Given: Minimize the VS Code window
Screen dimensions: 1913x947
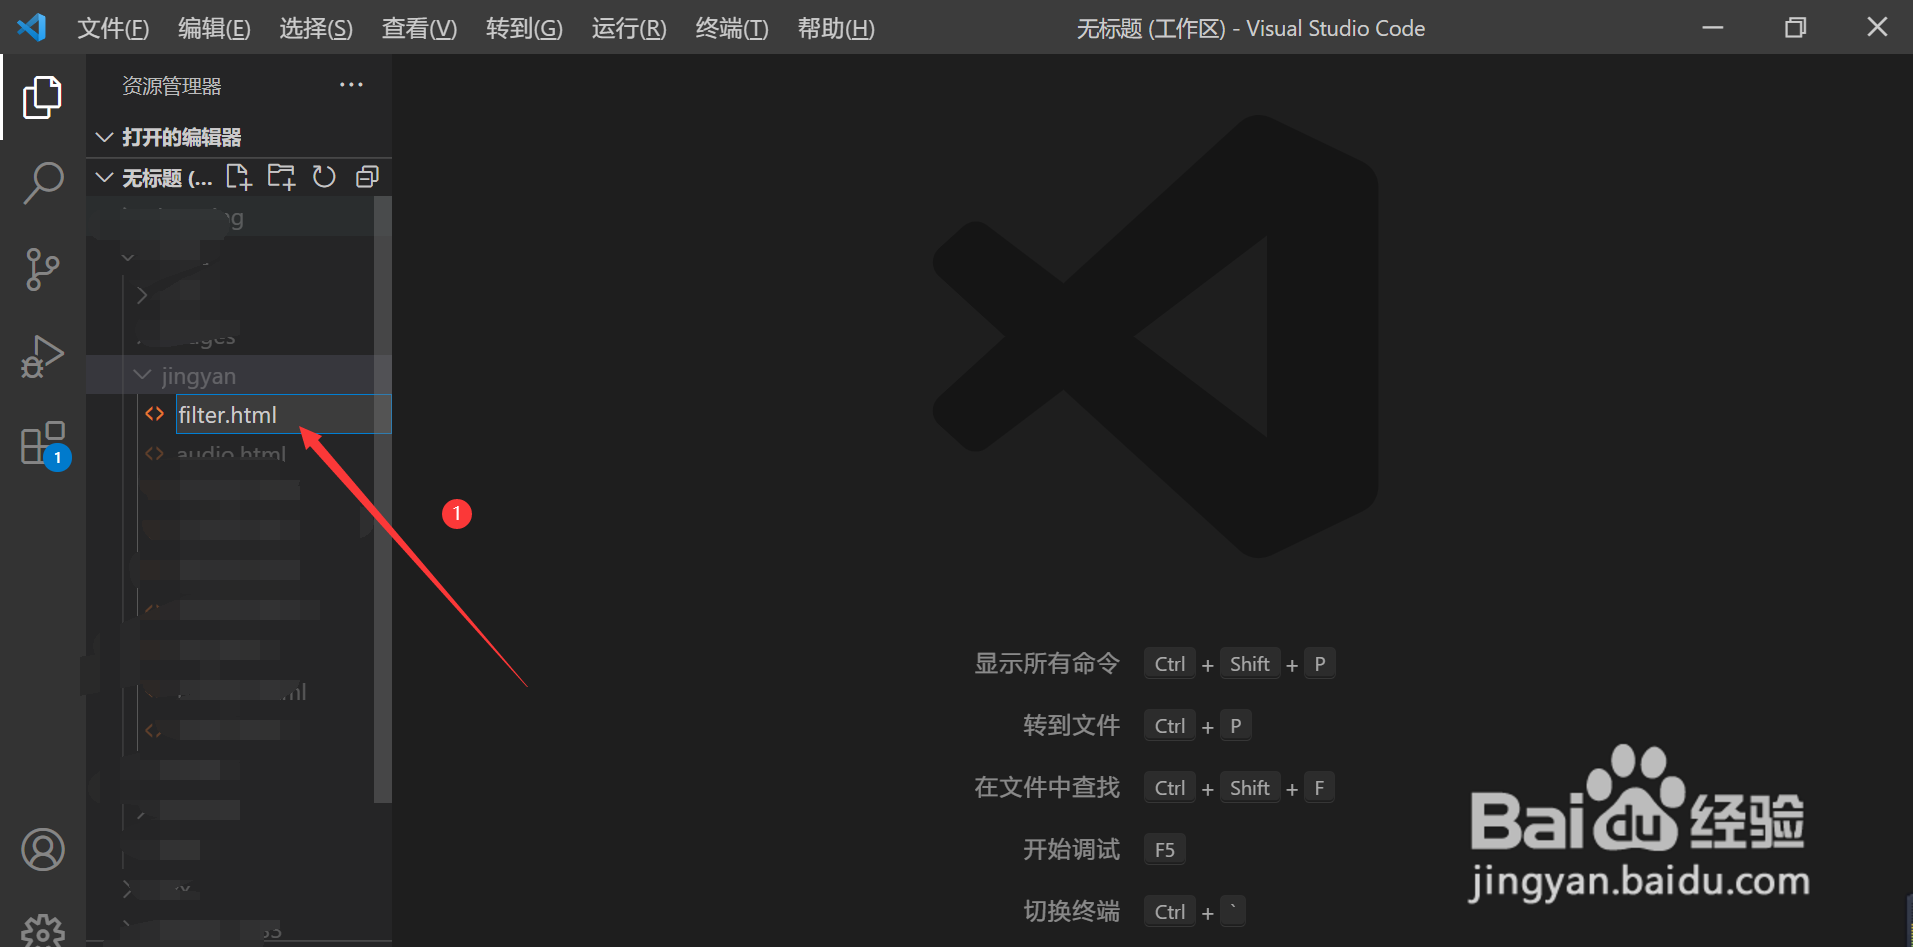Looking at the screenshot, I should 1713,27.
